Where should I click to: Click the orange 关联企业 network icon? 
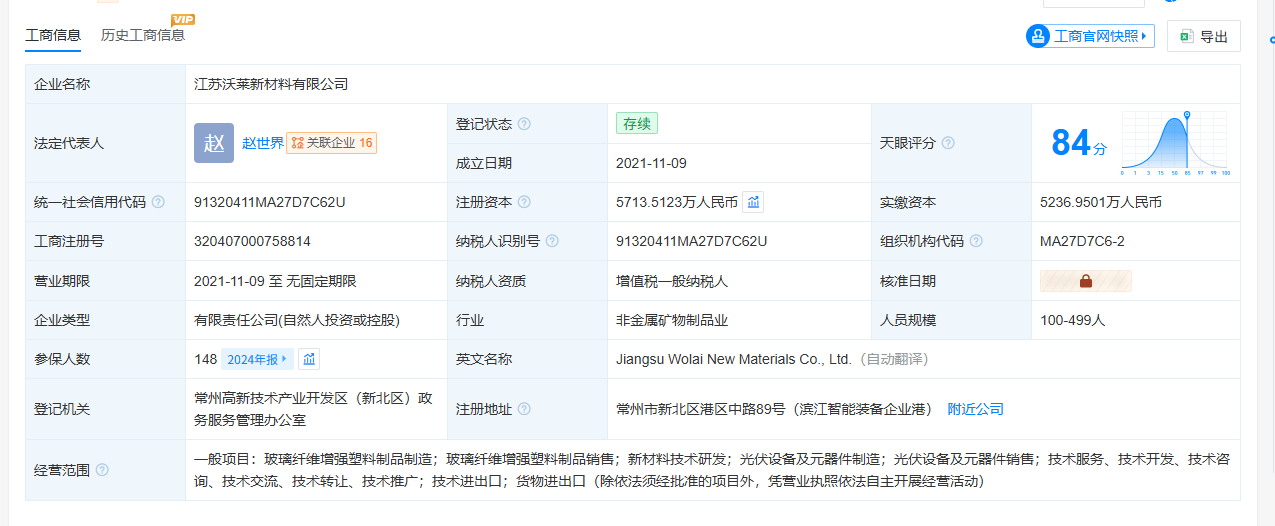297,143
